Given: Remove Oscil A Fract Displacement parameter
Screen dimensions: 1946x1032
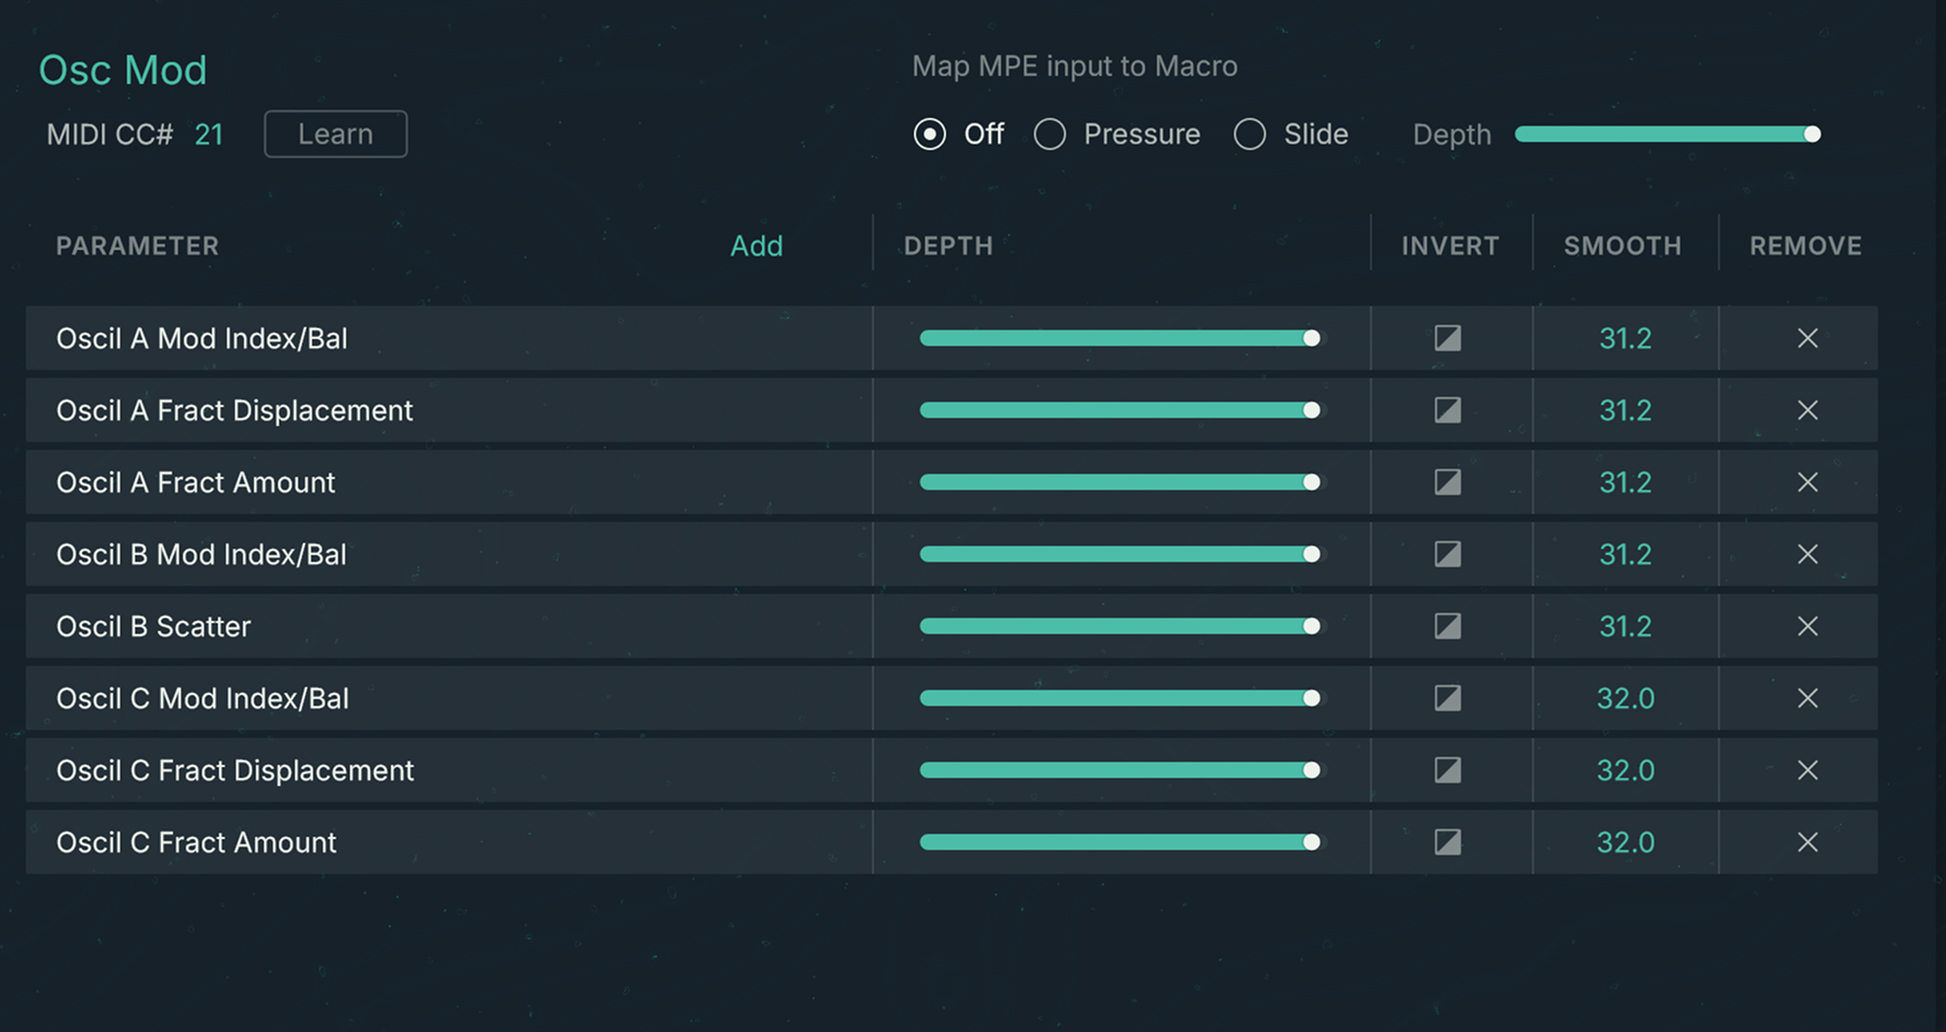Looking at the screenshot, I should 1807,410.
